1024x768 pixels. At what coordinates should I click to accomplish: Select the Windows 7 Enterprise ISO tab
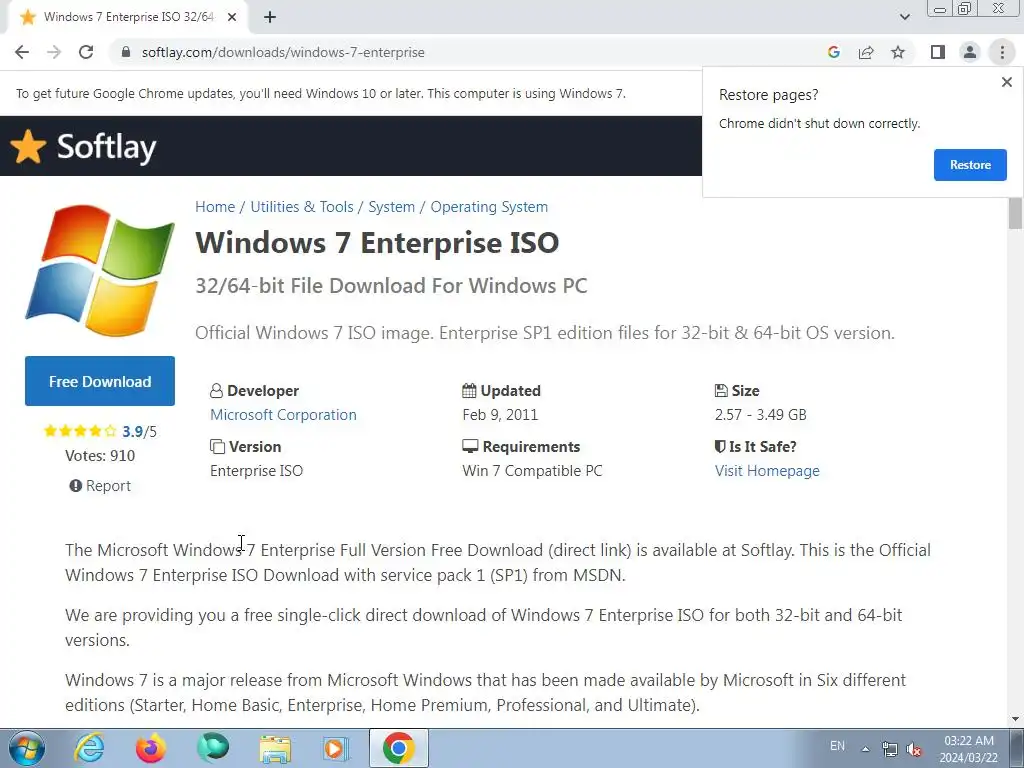coord(127,17)
